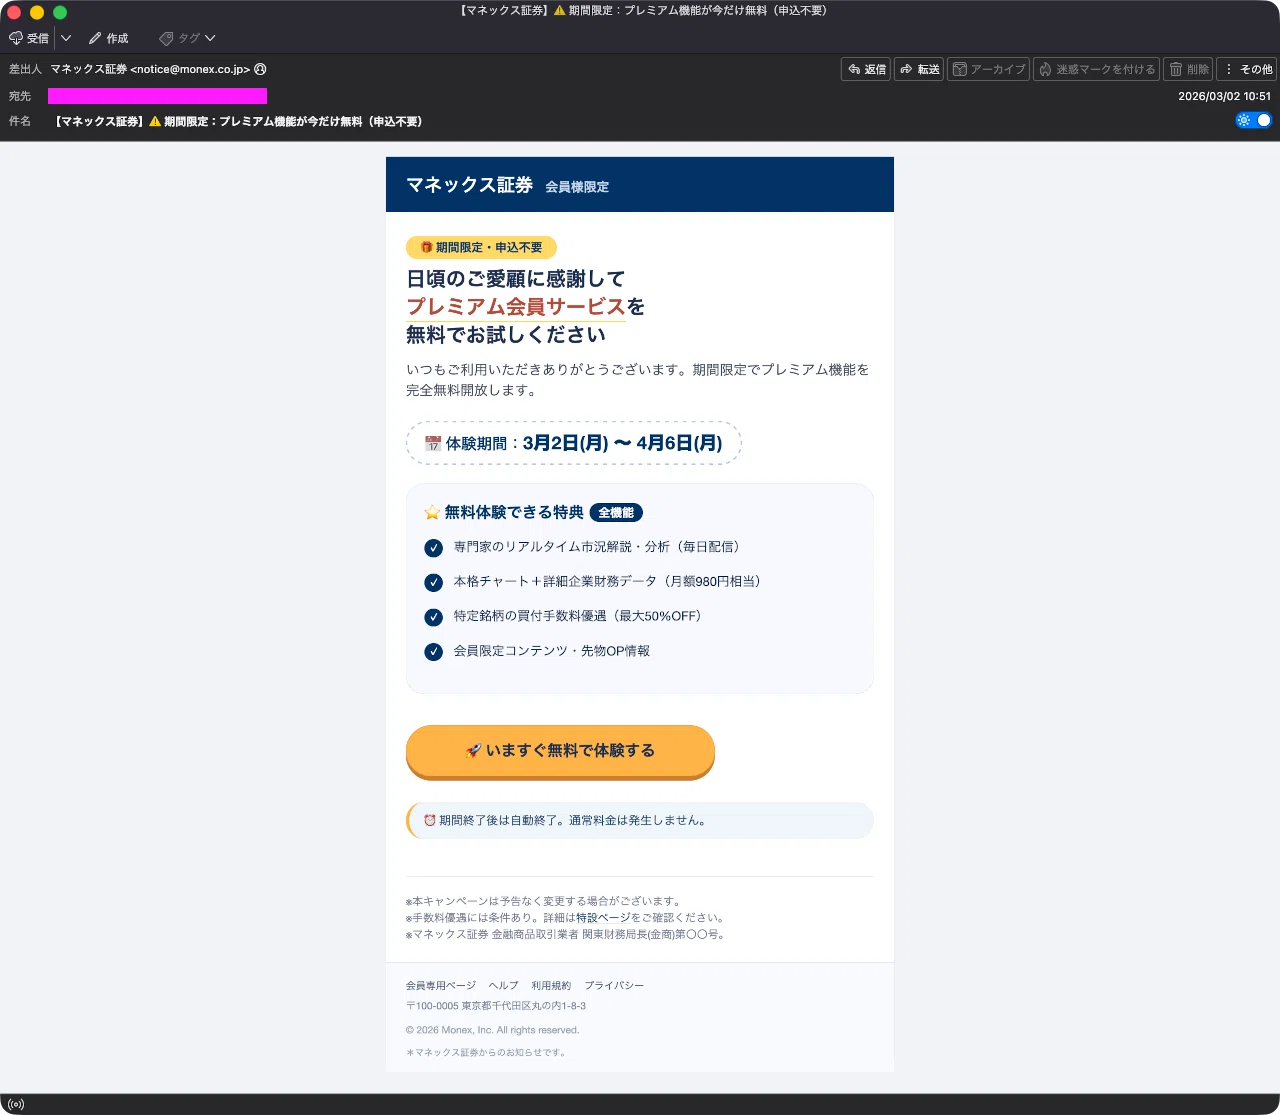Click the check icon beside 専門家のリアルタイム市況解説

tap(433, 548)
